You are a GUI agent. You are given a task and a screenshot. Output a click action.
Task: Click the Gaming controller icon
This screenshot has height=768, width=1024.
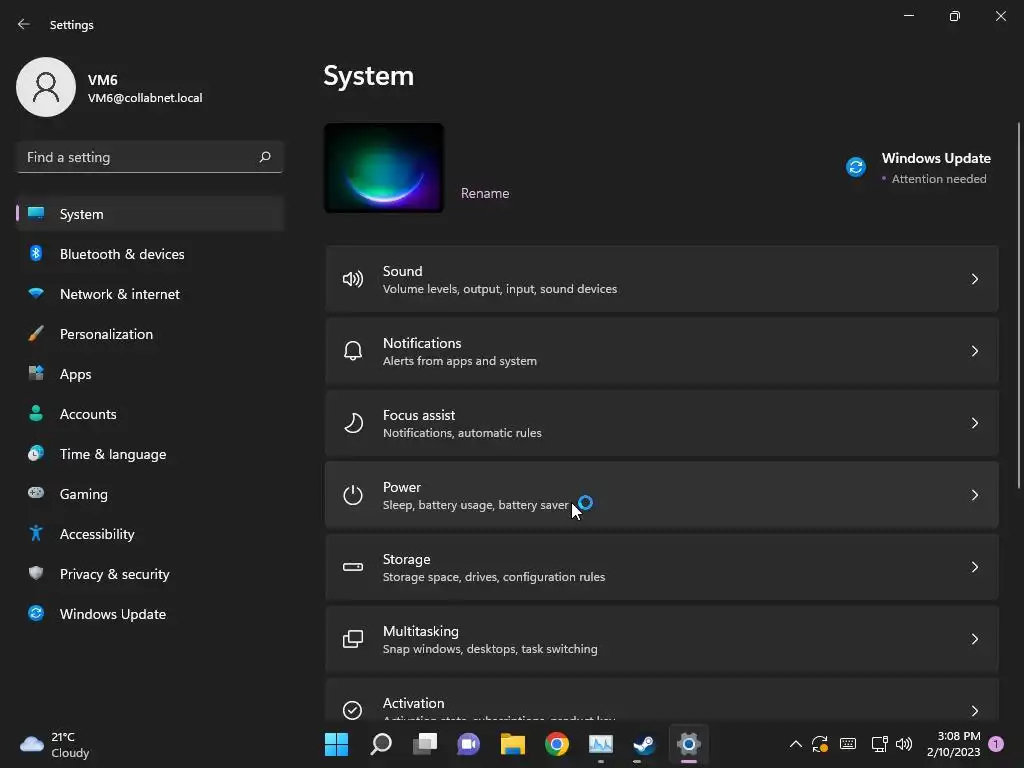pyautogui.click(x=36, y=493)
